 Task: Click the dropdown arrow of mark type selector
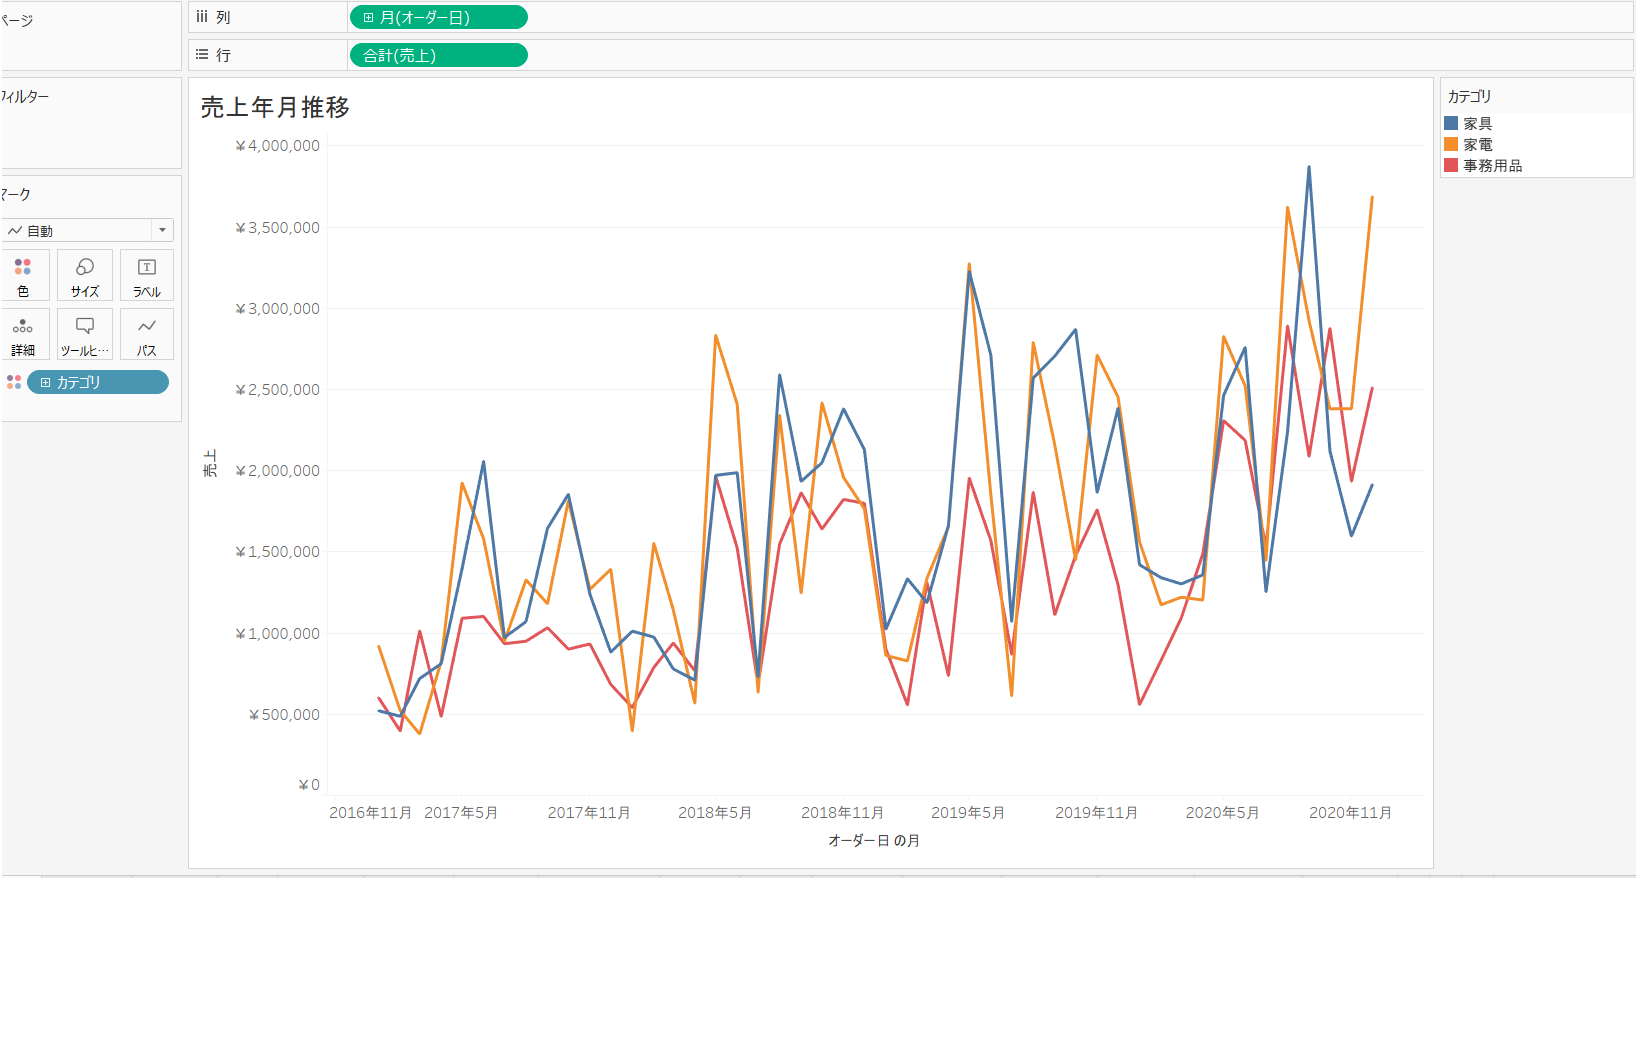[x=162, y=230]
